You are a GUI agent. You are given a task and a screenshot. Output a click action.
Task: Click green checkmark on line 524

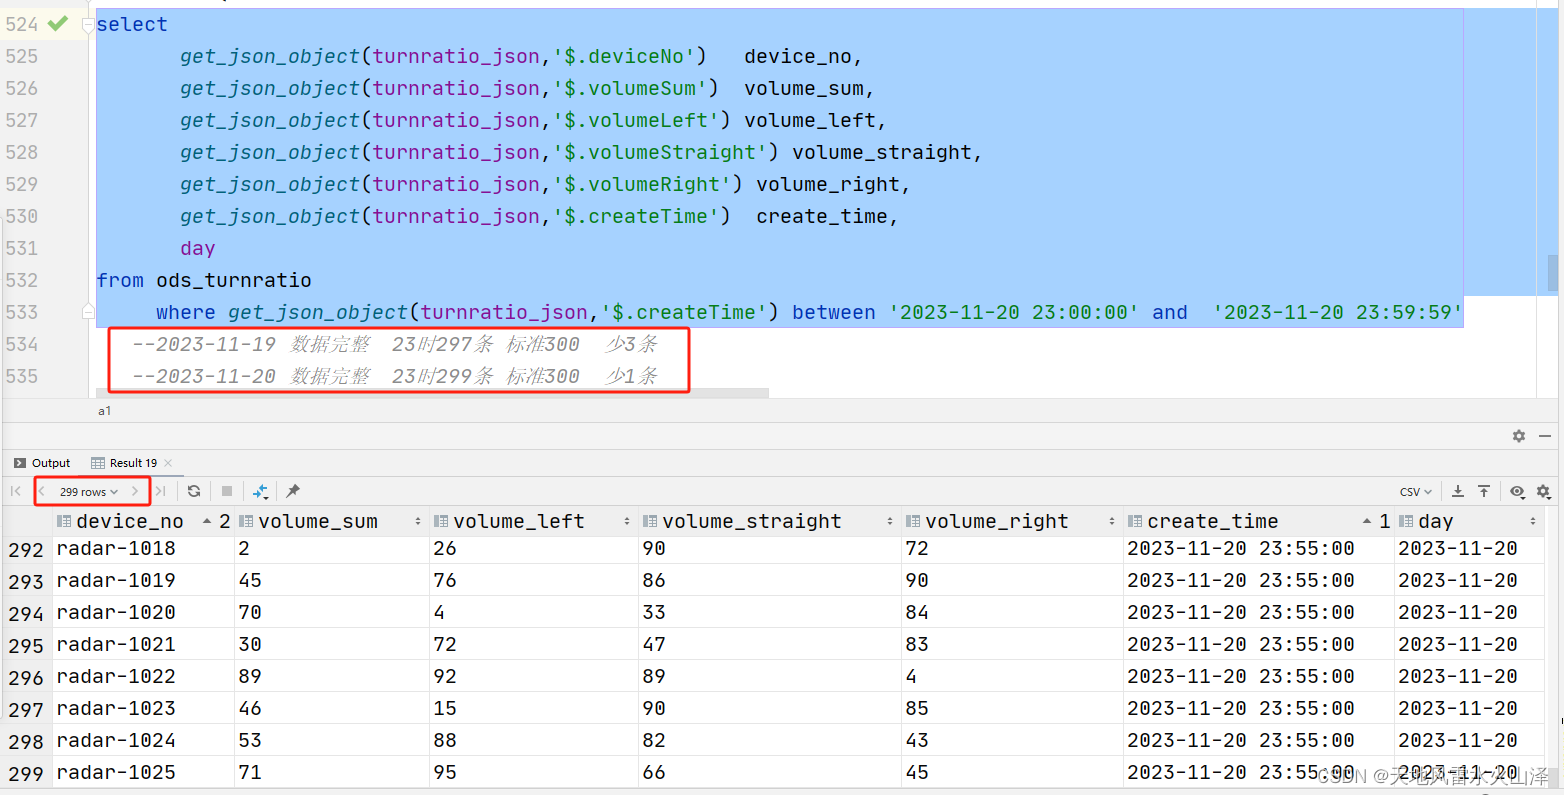click(58, 23)
